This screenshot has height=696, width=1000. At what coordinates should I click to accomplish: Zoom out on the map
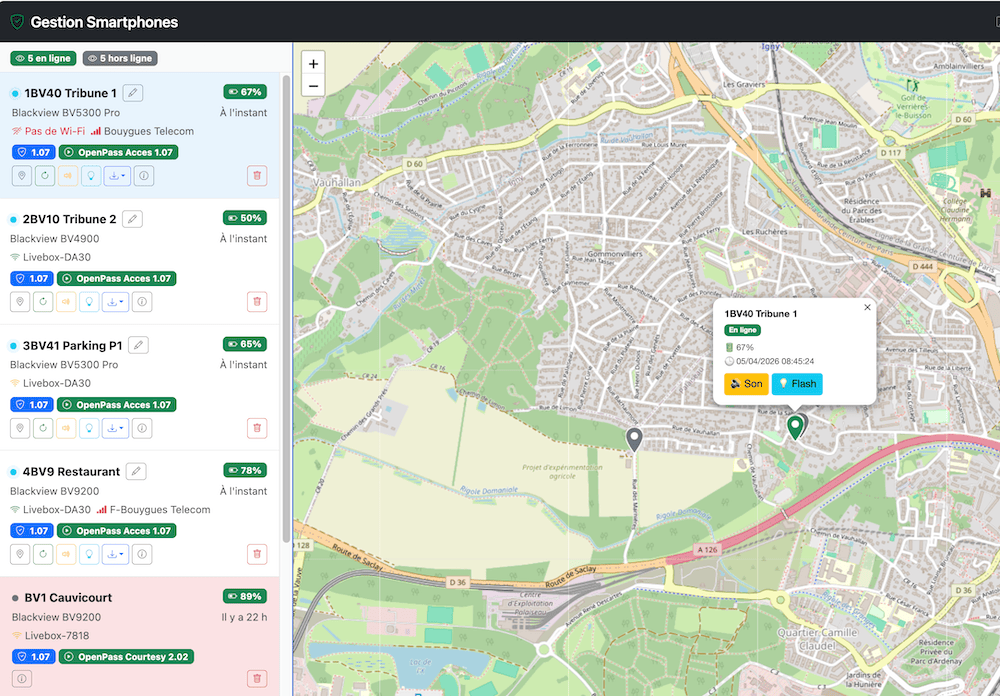pos(314,86)
